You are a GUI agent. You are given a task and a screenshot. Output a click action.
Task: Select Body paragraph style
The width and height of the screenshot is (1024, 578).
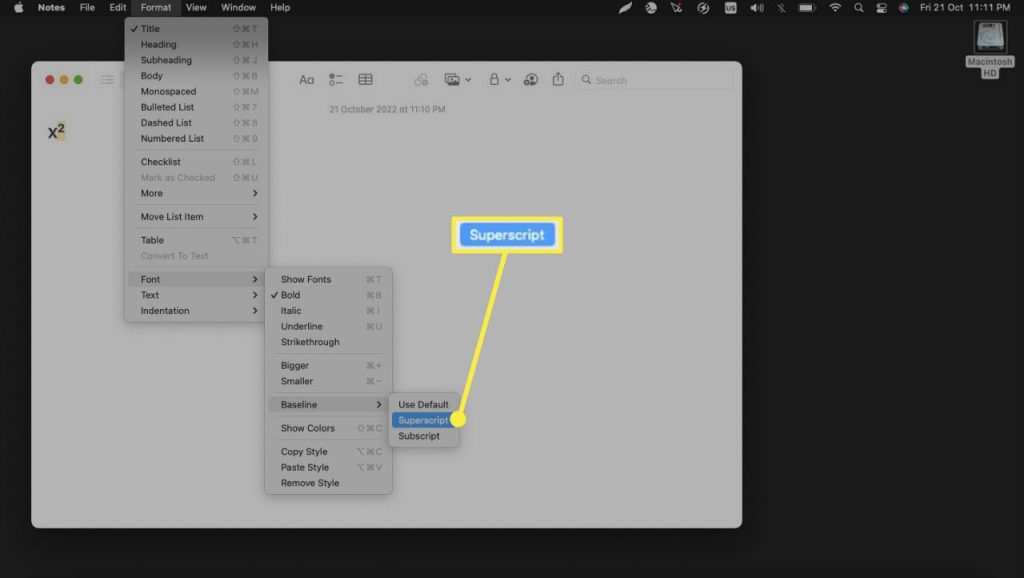point(197,76)
